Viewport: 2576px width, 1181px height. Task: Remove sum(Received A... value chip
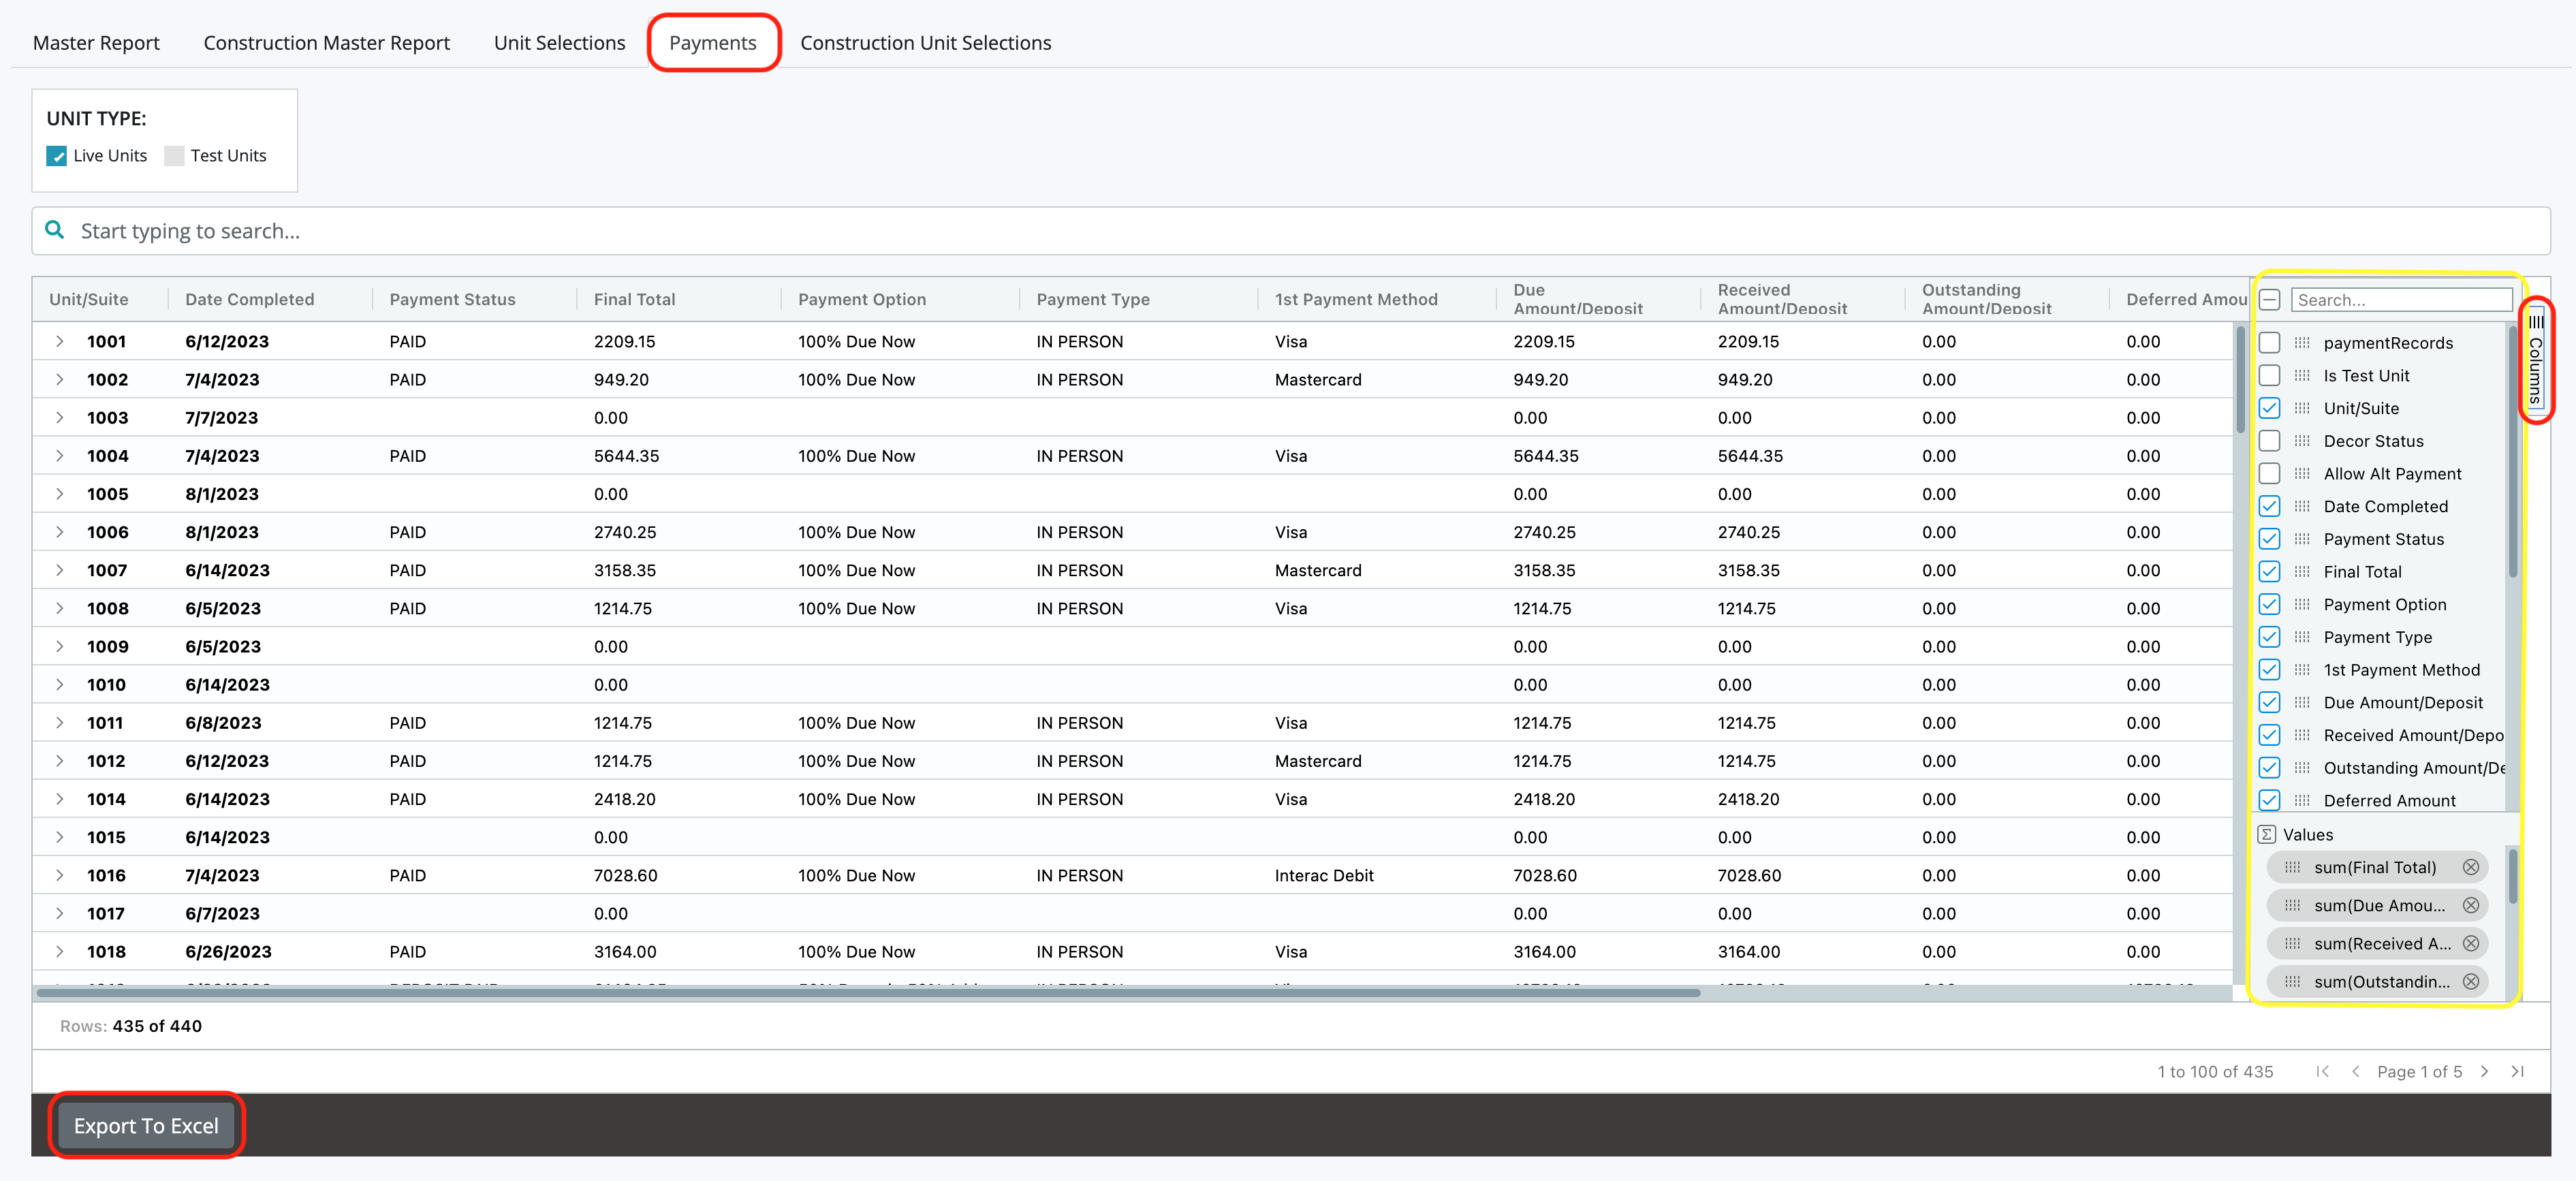(x=2470, y=943)
